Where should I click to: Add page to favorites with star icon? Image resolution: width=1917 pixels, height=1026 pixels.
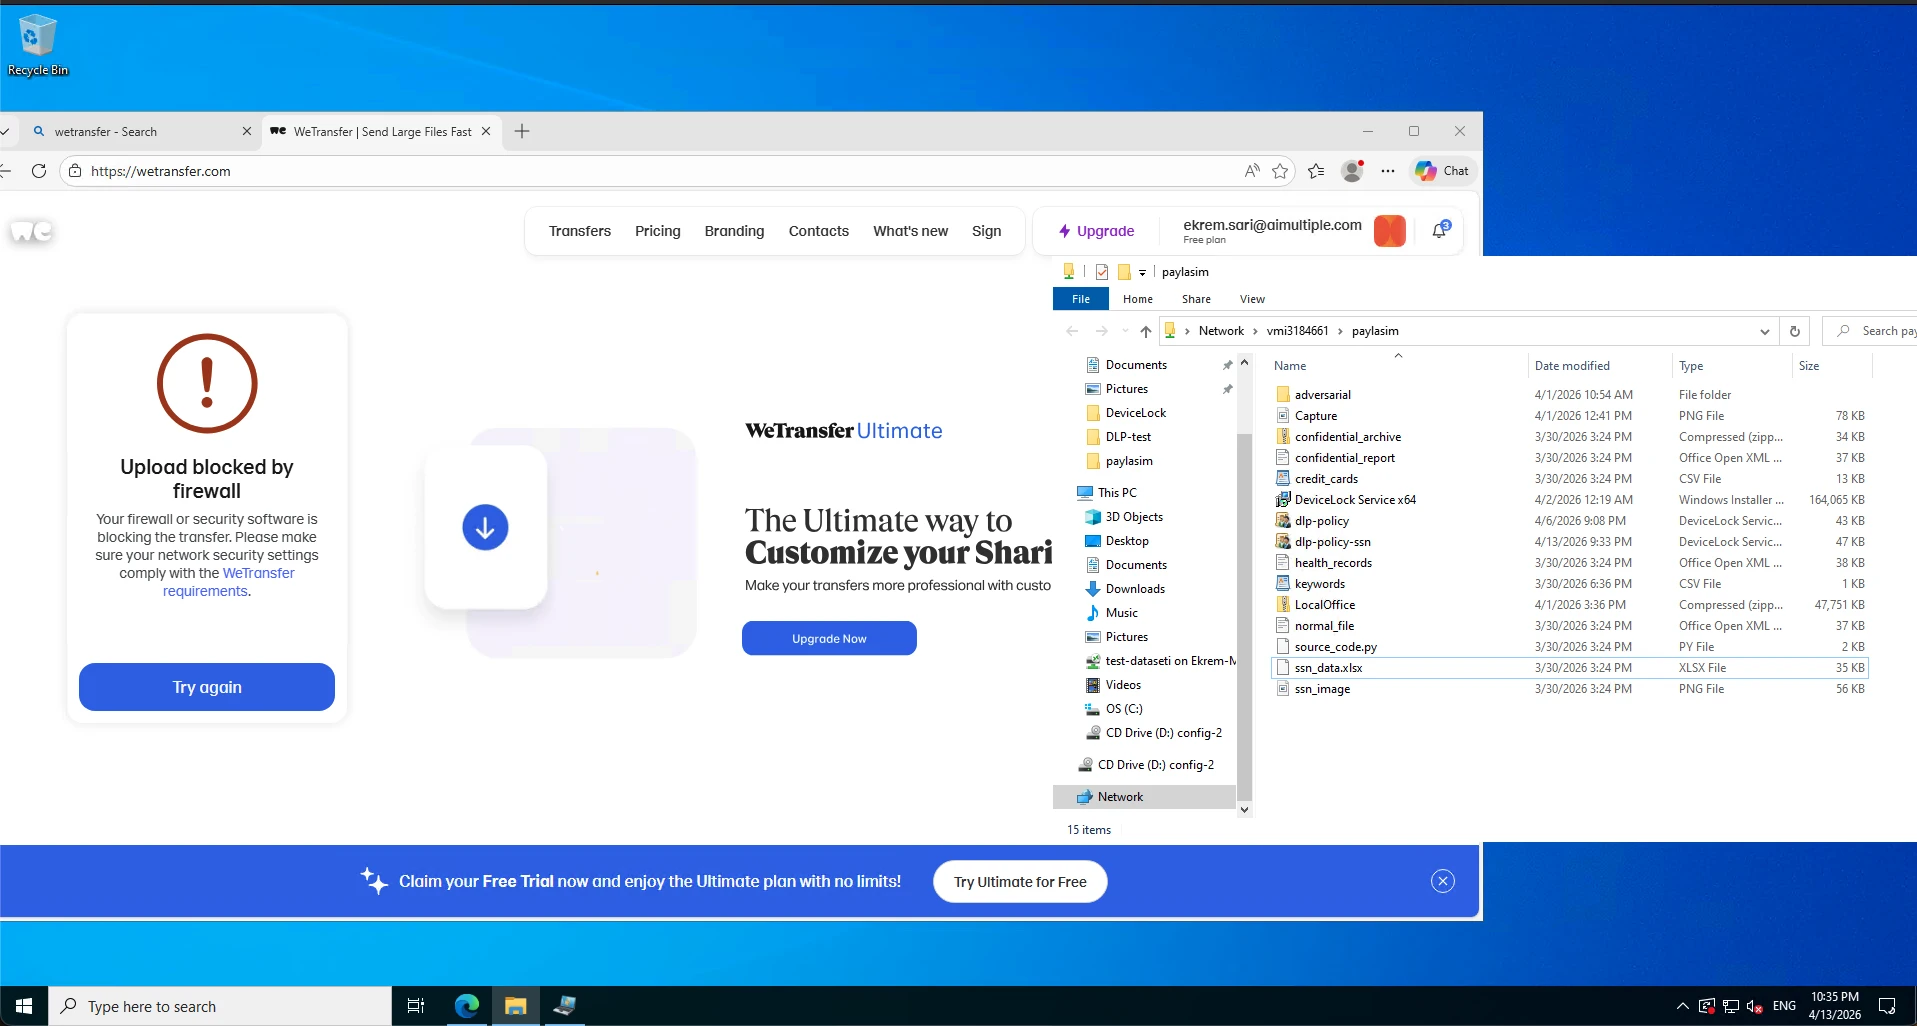click(x=1280, y=171)
